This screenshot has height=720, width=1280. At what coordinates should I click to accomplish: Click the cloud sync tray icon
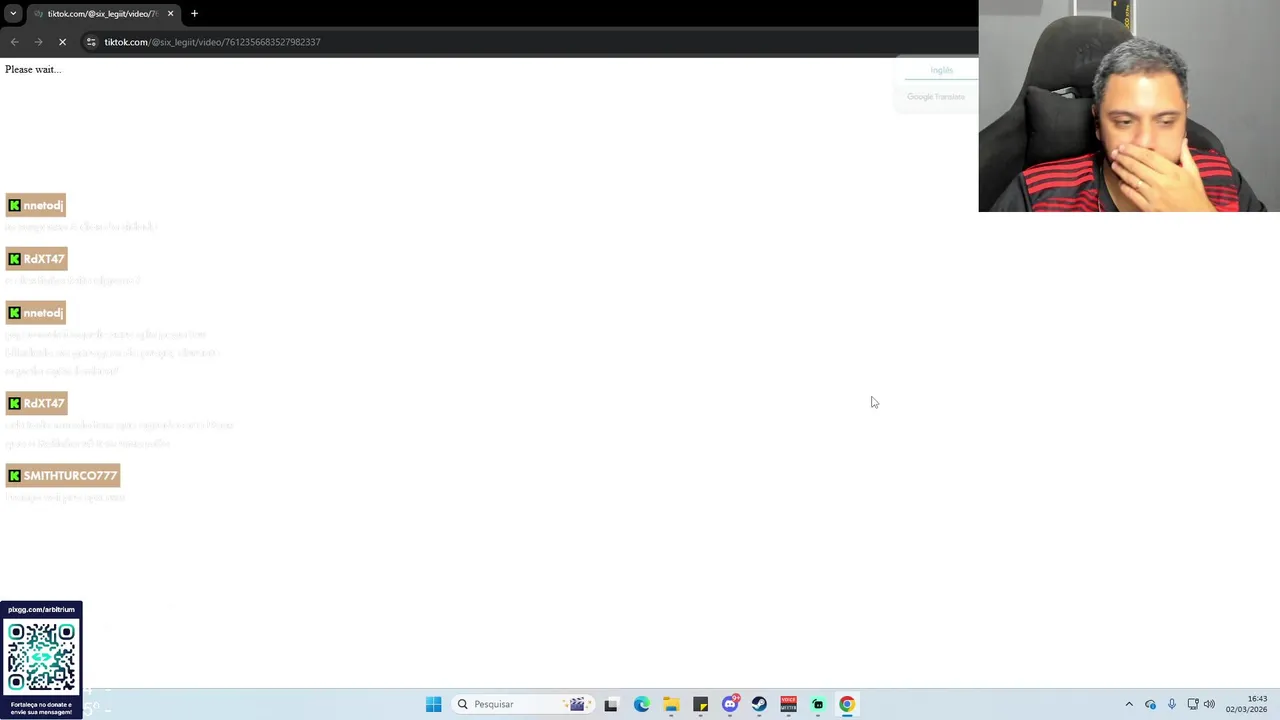pos(1150,704)
